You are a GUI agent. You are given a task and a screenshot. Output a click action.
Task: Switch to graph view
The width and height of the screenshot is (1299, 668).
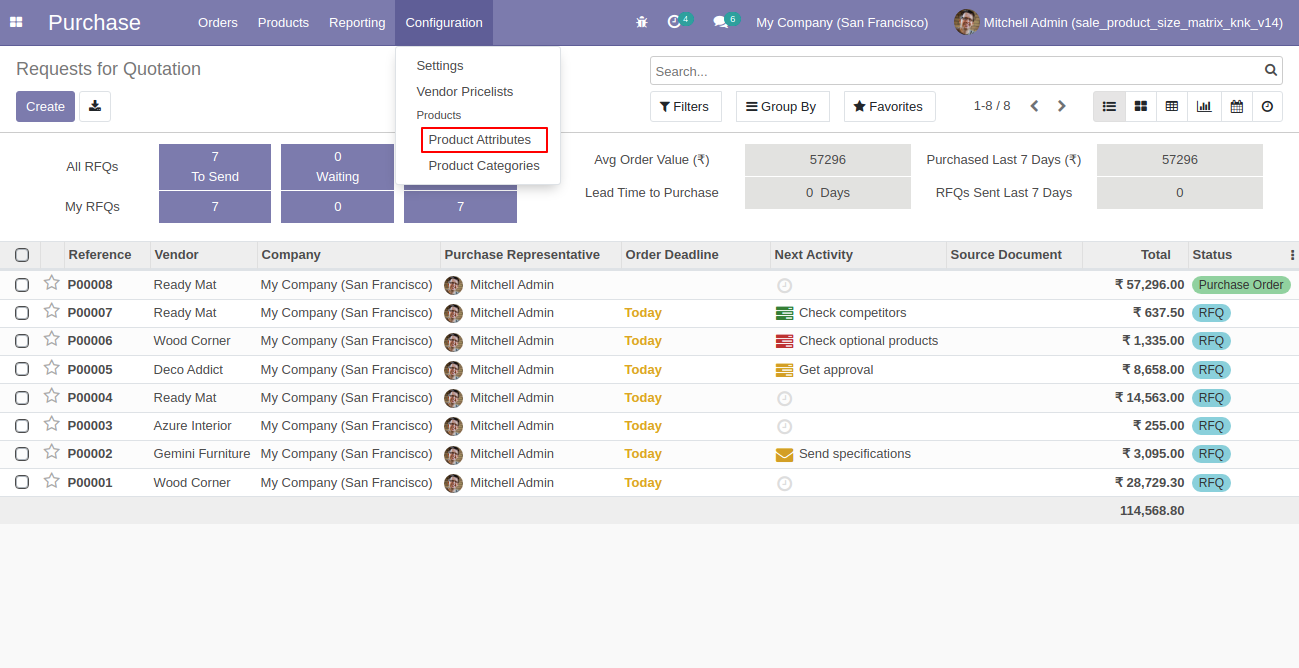pyautogui.click(x=1204, y=106)
